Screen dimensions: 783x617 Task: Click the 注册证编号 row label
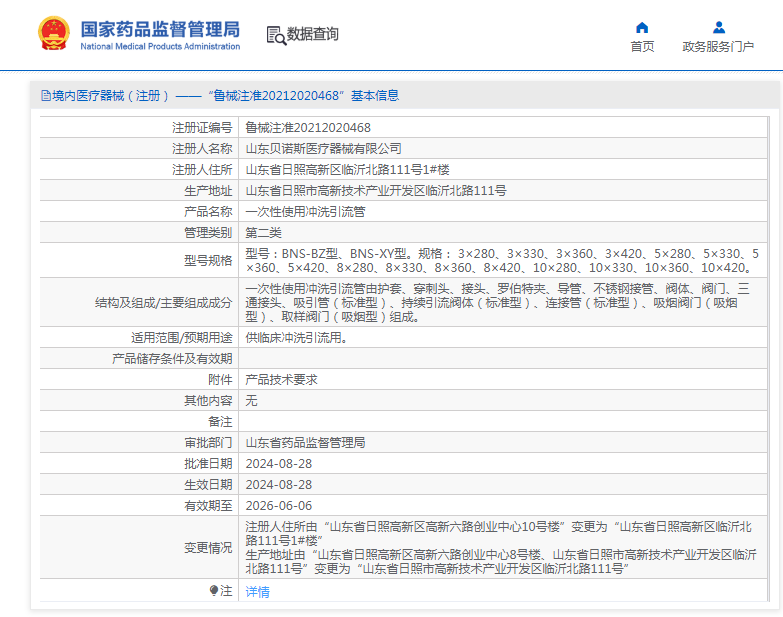[202, 128]
